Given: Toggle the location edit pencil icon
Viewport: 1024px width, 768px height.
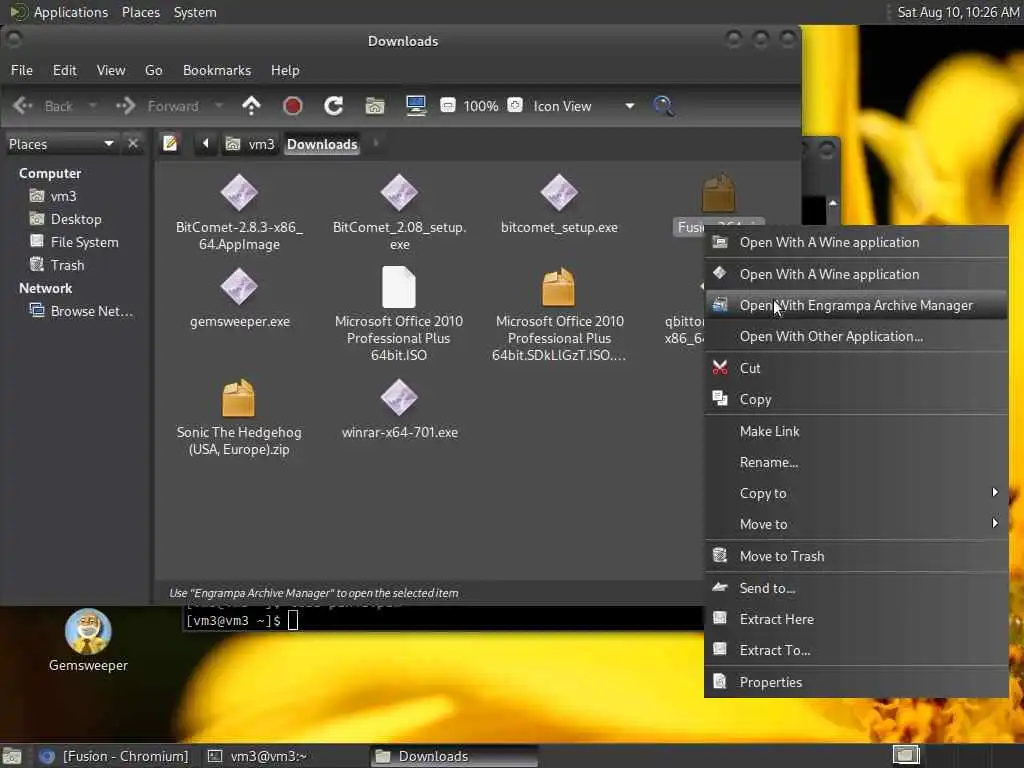Looking at the screenshot, I should pyautogui.click(x=170, y=143).
